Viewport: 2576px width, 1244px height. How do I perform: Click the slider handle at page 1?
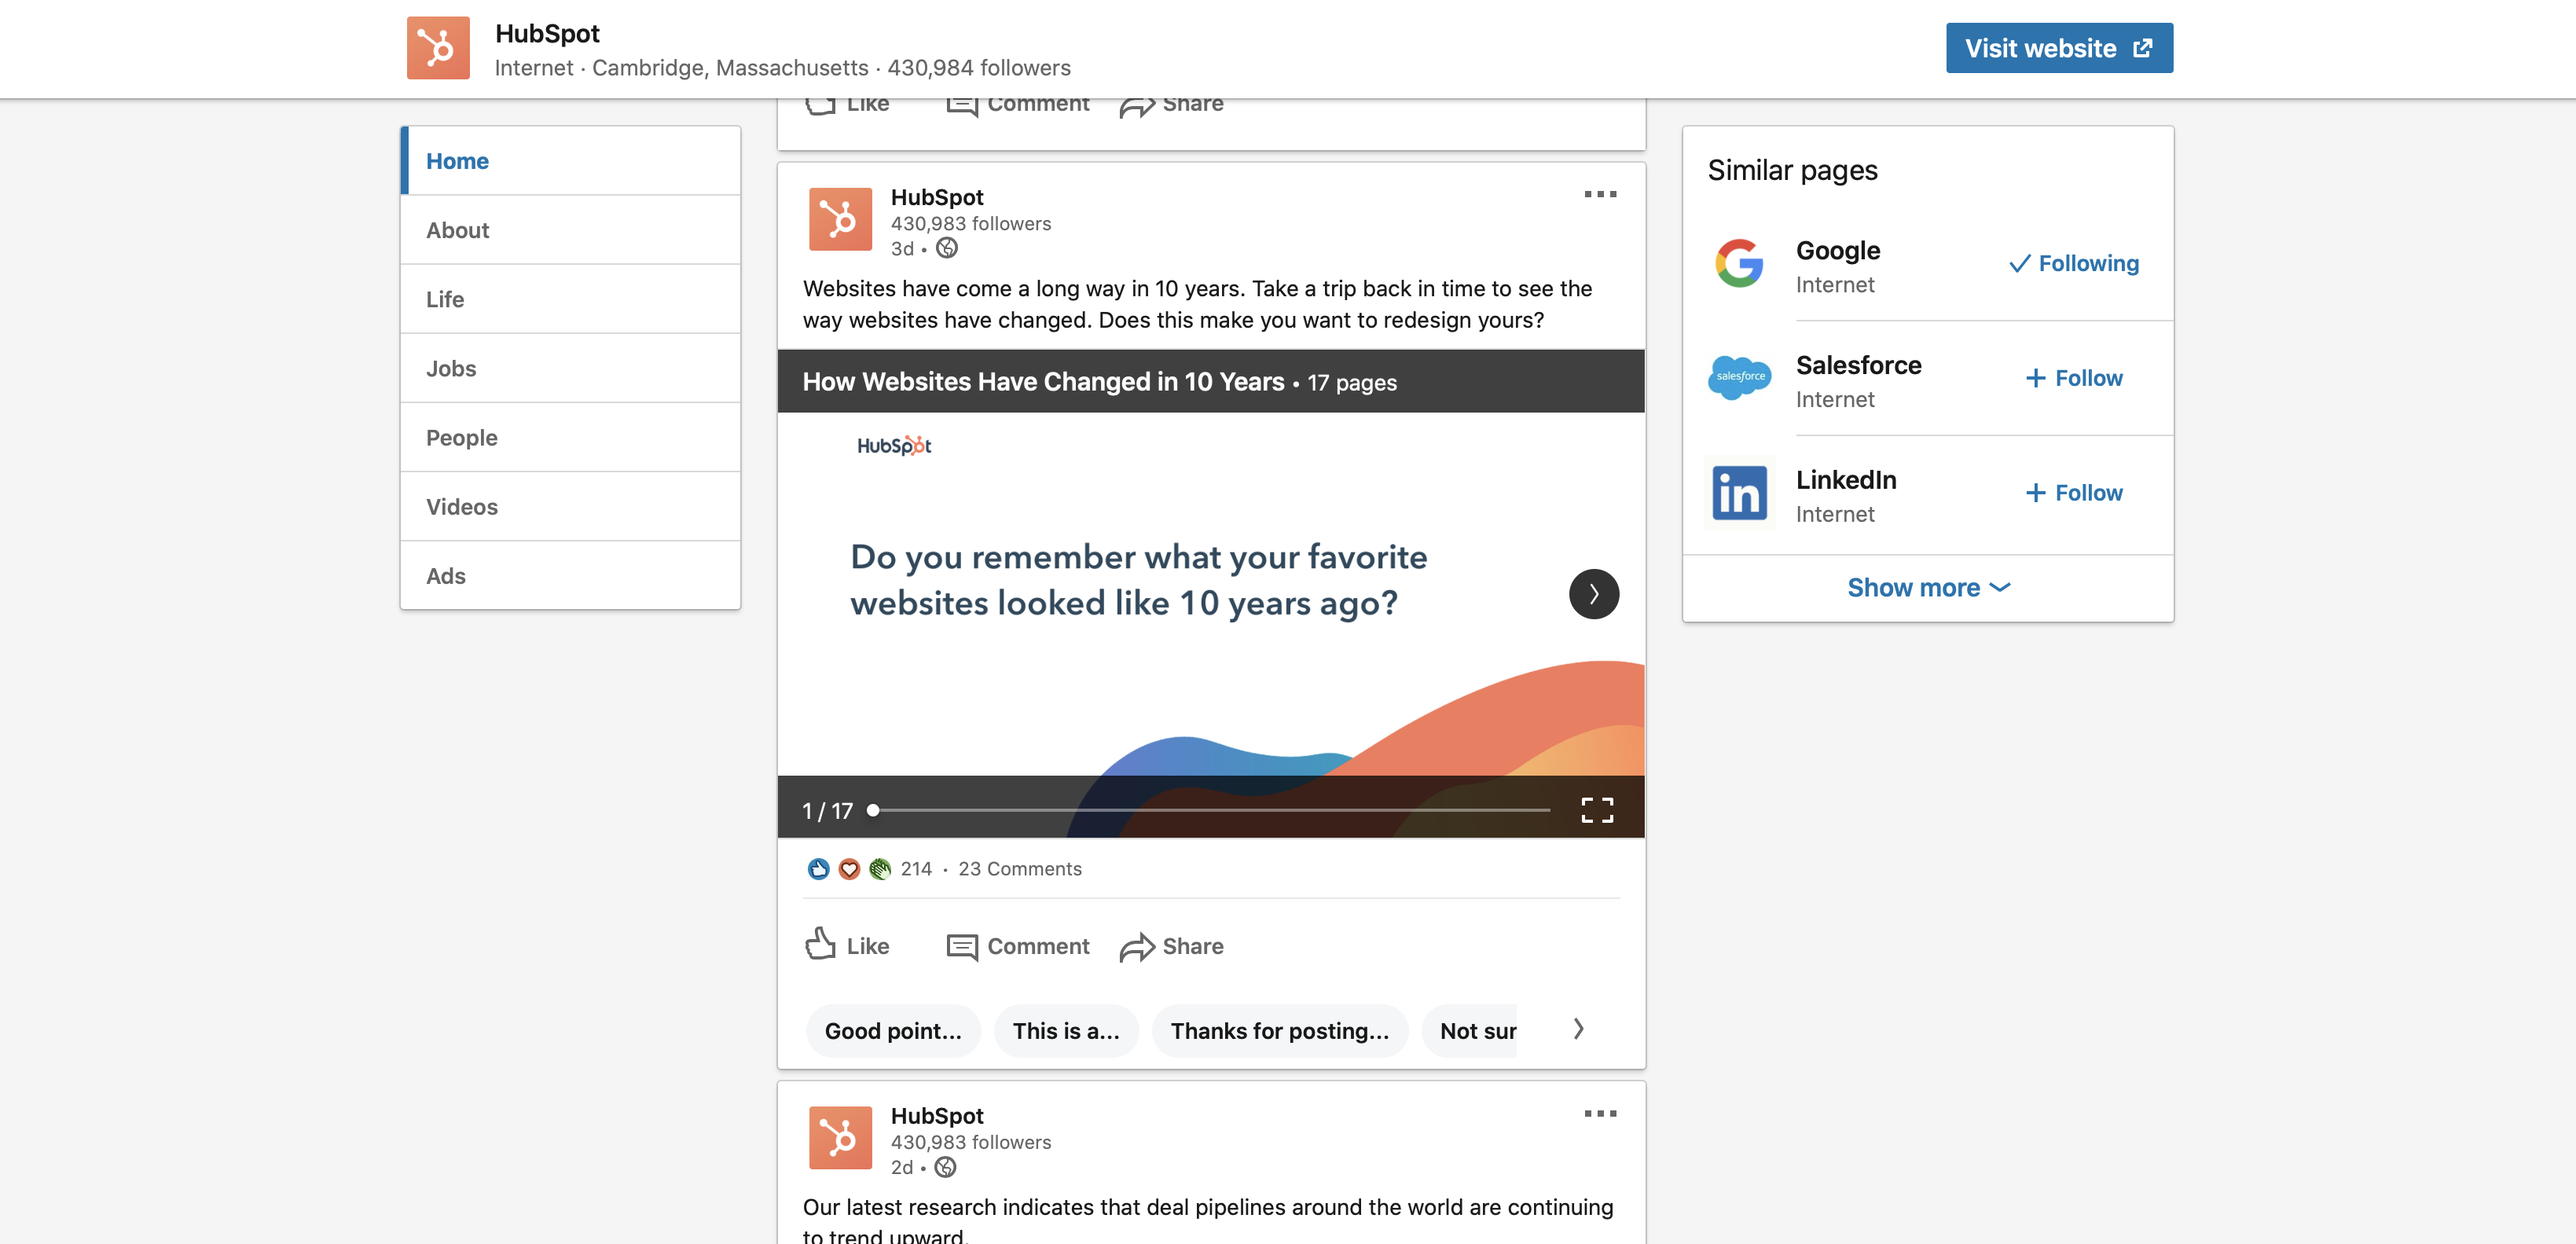tap(873, 810)
